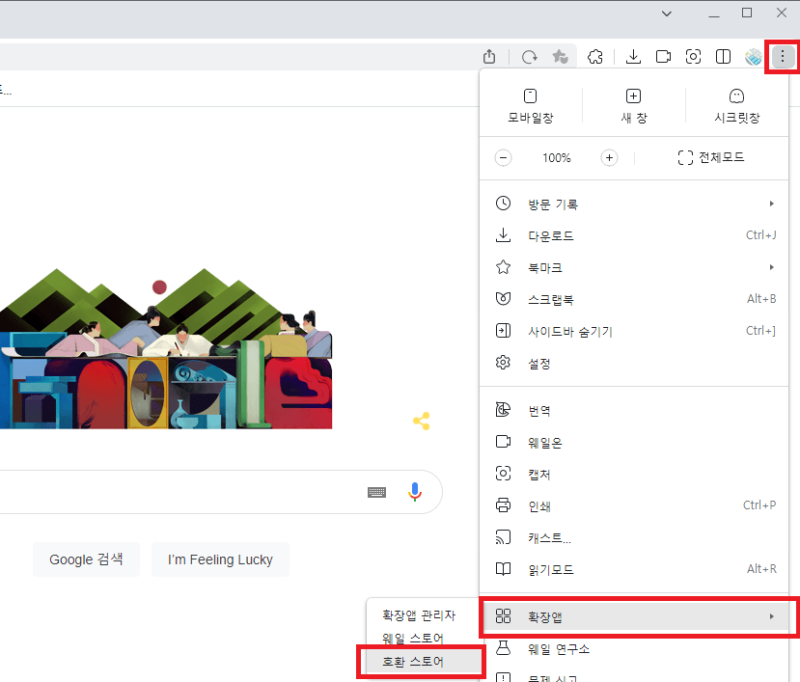Viewport: 800px width, 682px height.
Task: Select 다운로드 in the menu
Action: point(634,236)
